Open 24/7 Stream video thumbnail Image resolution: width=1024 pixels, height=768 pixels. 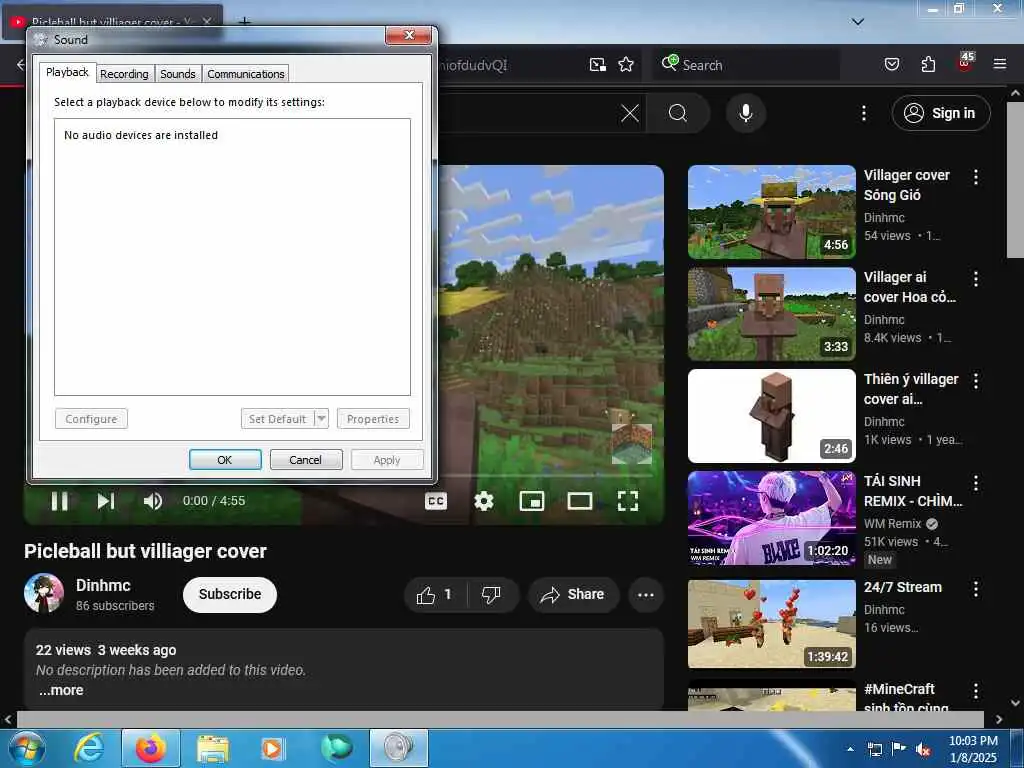pyautogui.click(x=771, y=624)
